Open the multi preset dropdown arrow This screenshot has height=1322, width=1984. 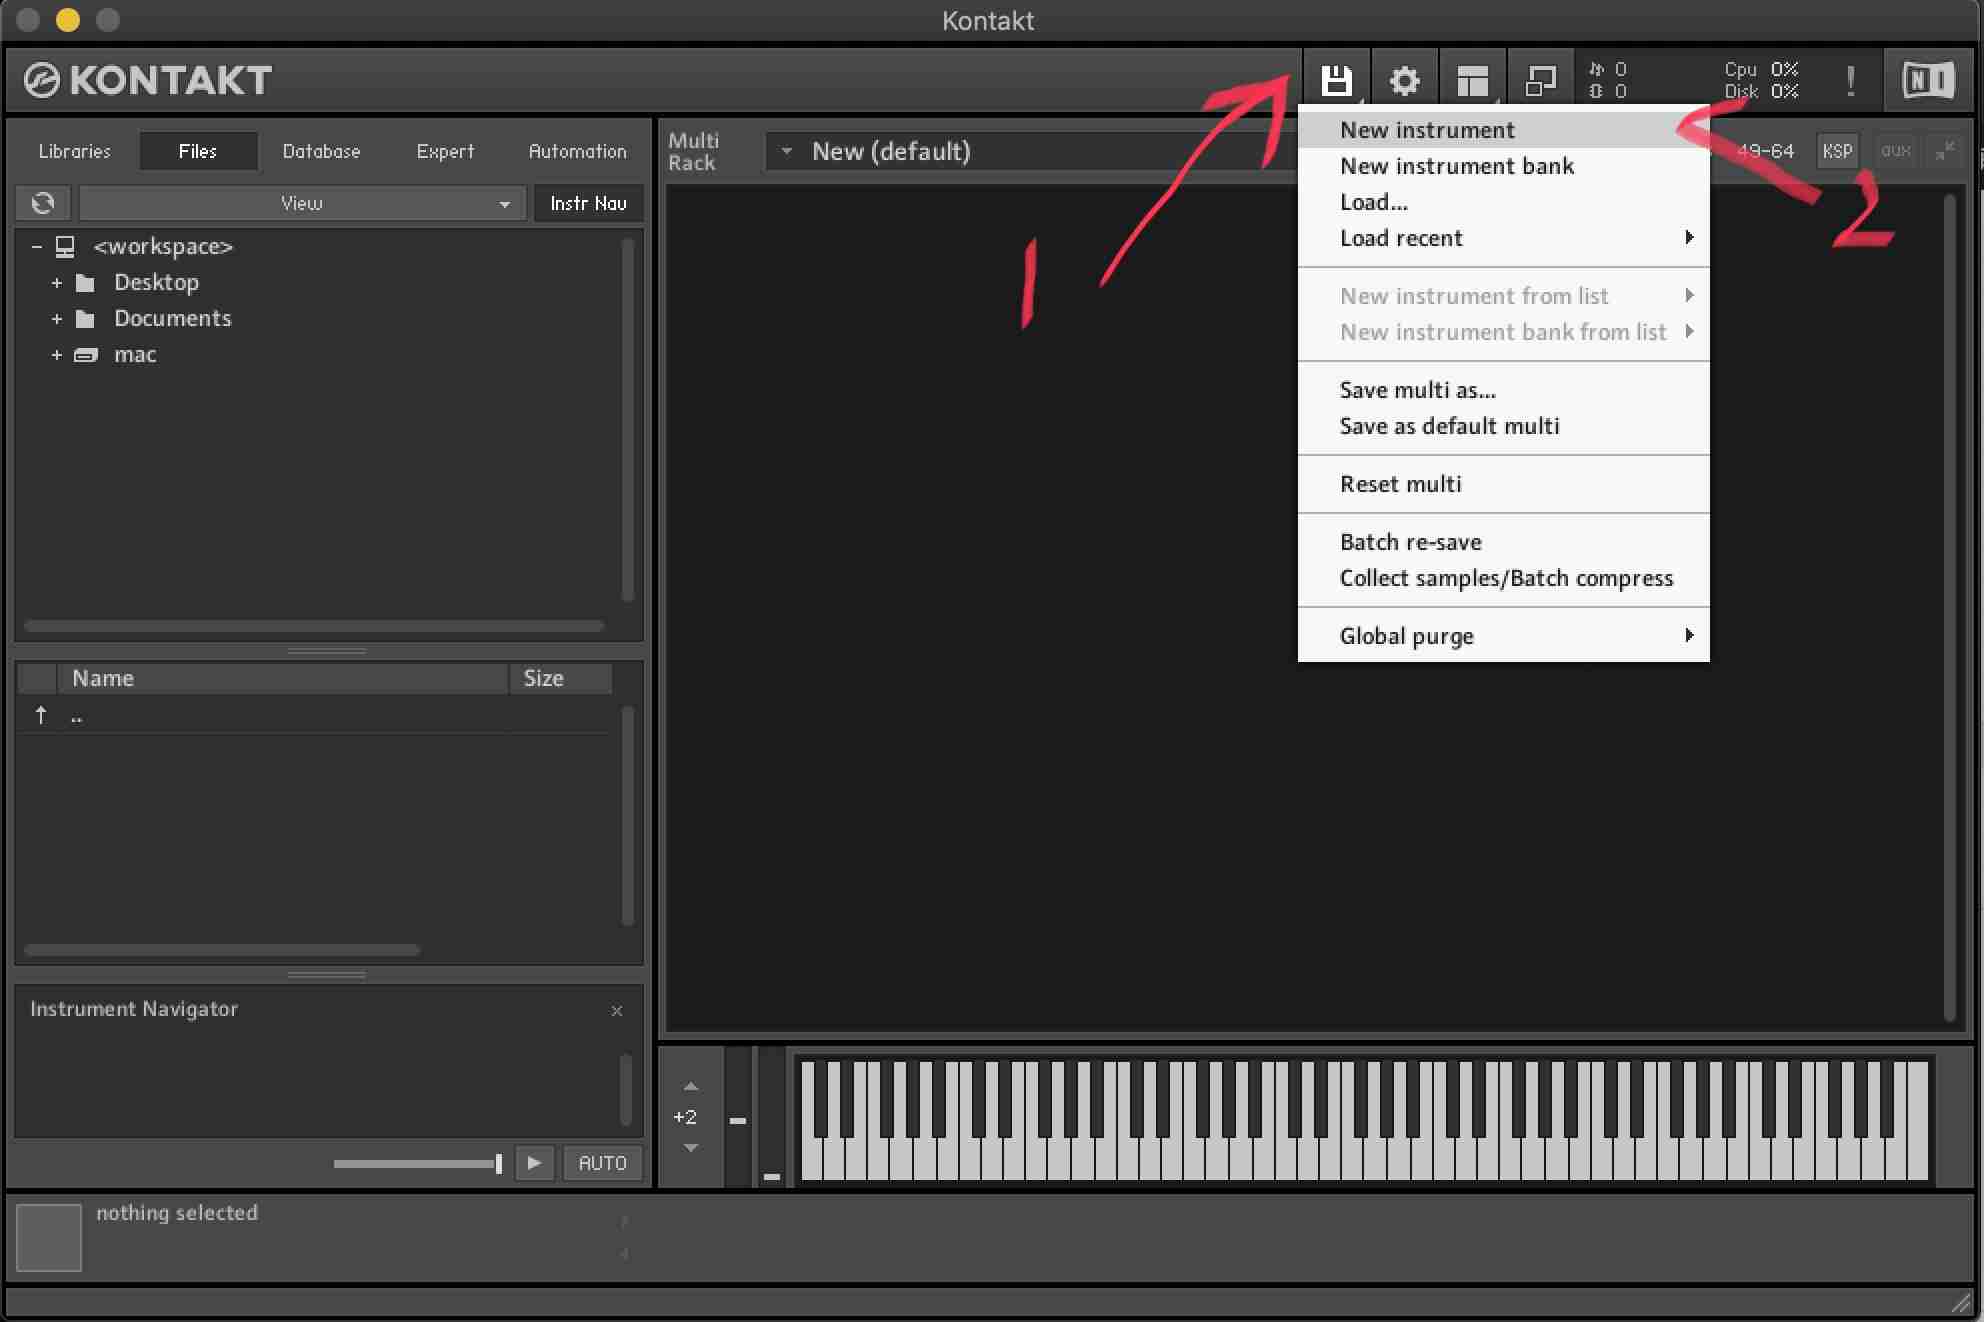[x=787, y=151]
